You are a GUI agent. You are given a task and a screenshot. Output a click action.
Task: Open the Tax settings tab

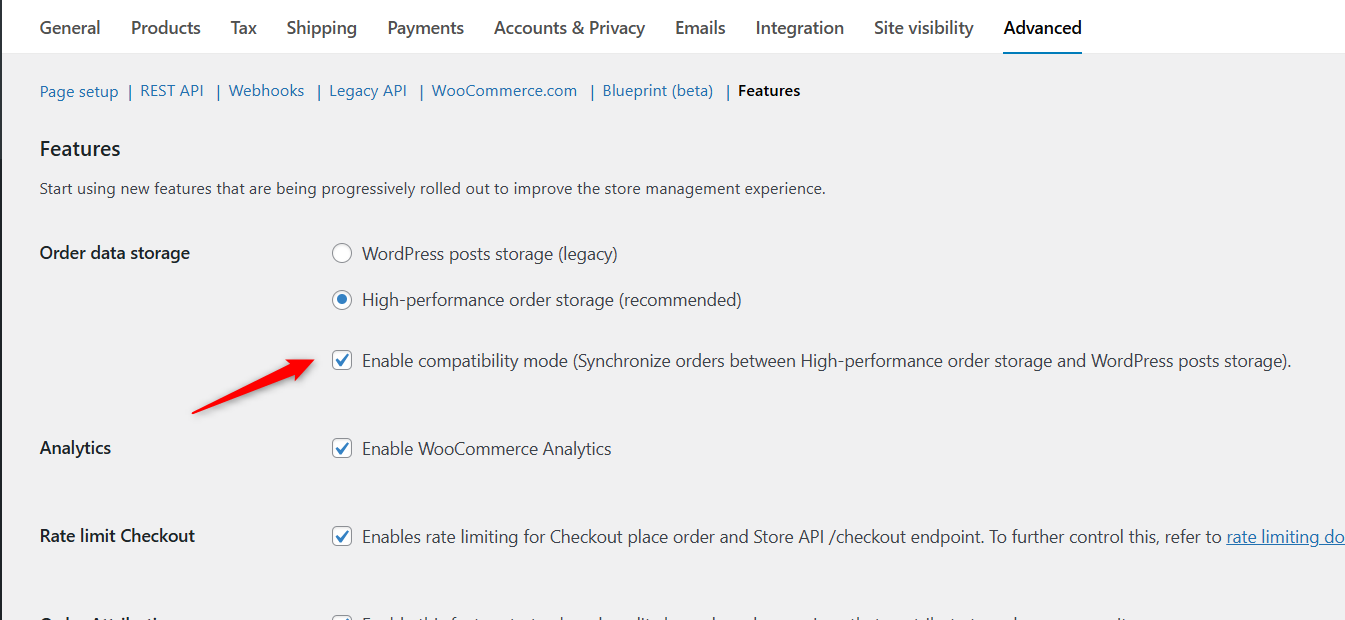point(244,28)
